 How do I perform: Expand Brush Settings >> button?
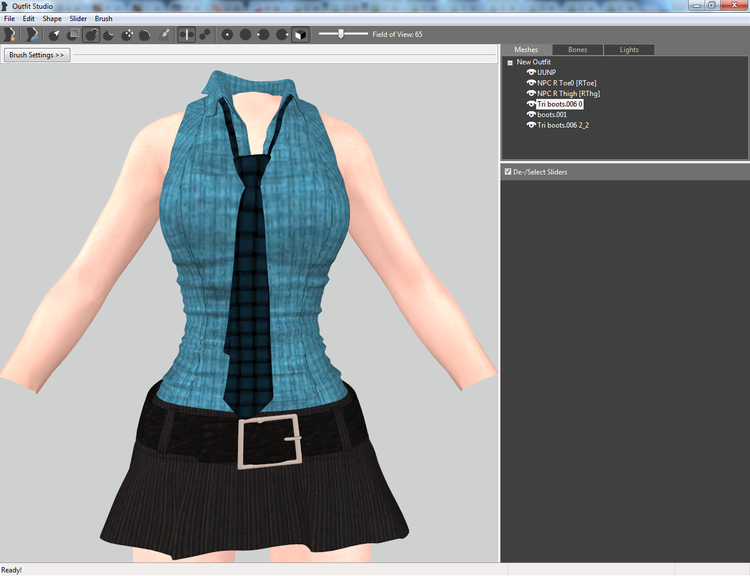37,55
